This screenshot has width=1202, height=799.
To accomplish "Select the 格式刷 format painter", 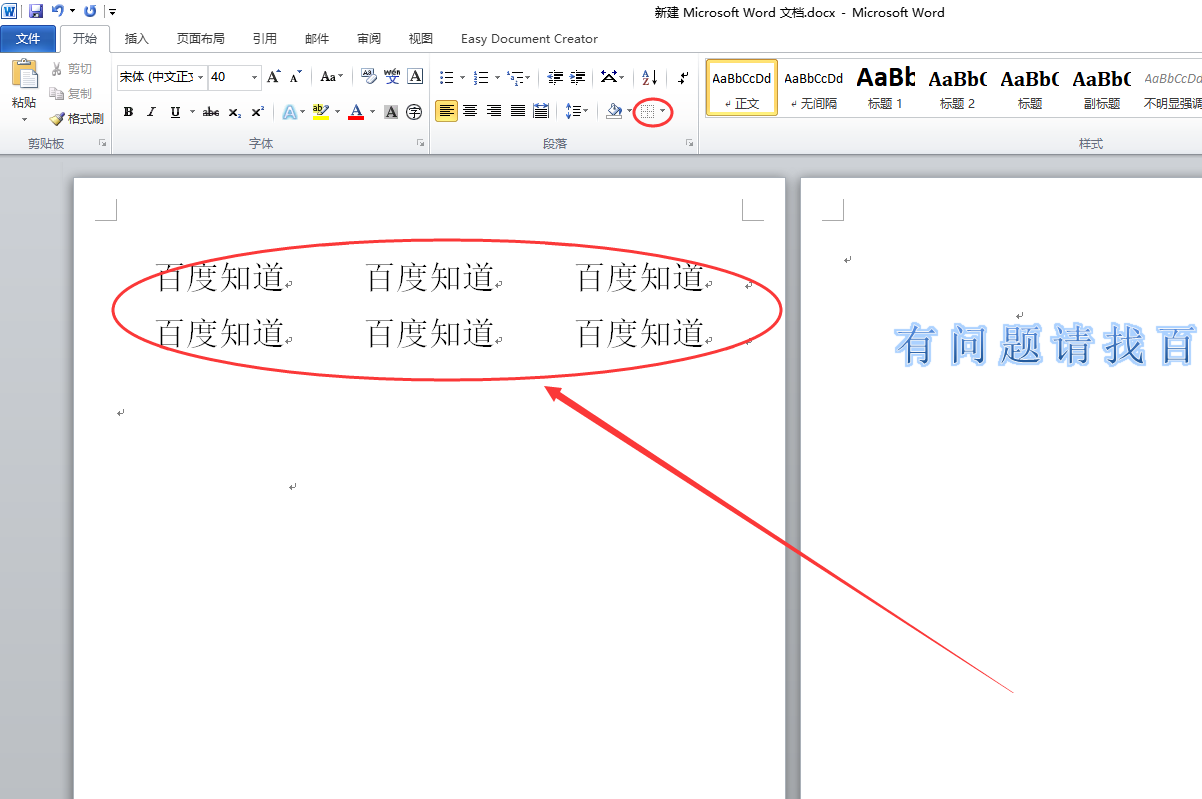I will point(77,118).
